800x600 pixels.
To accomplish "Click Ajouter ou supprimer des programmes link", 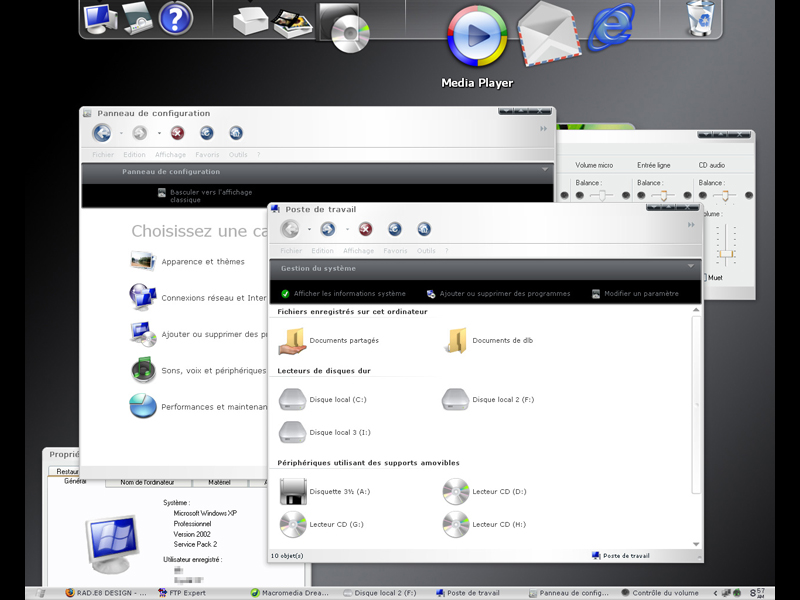I will [x=498, y=293].
